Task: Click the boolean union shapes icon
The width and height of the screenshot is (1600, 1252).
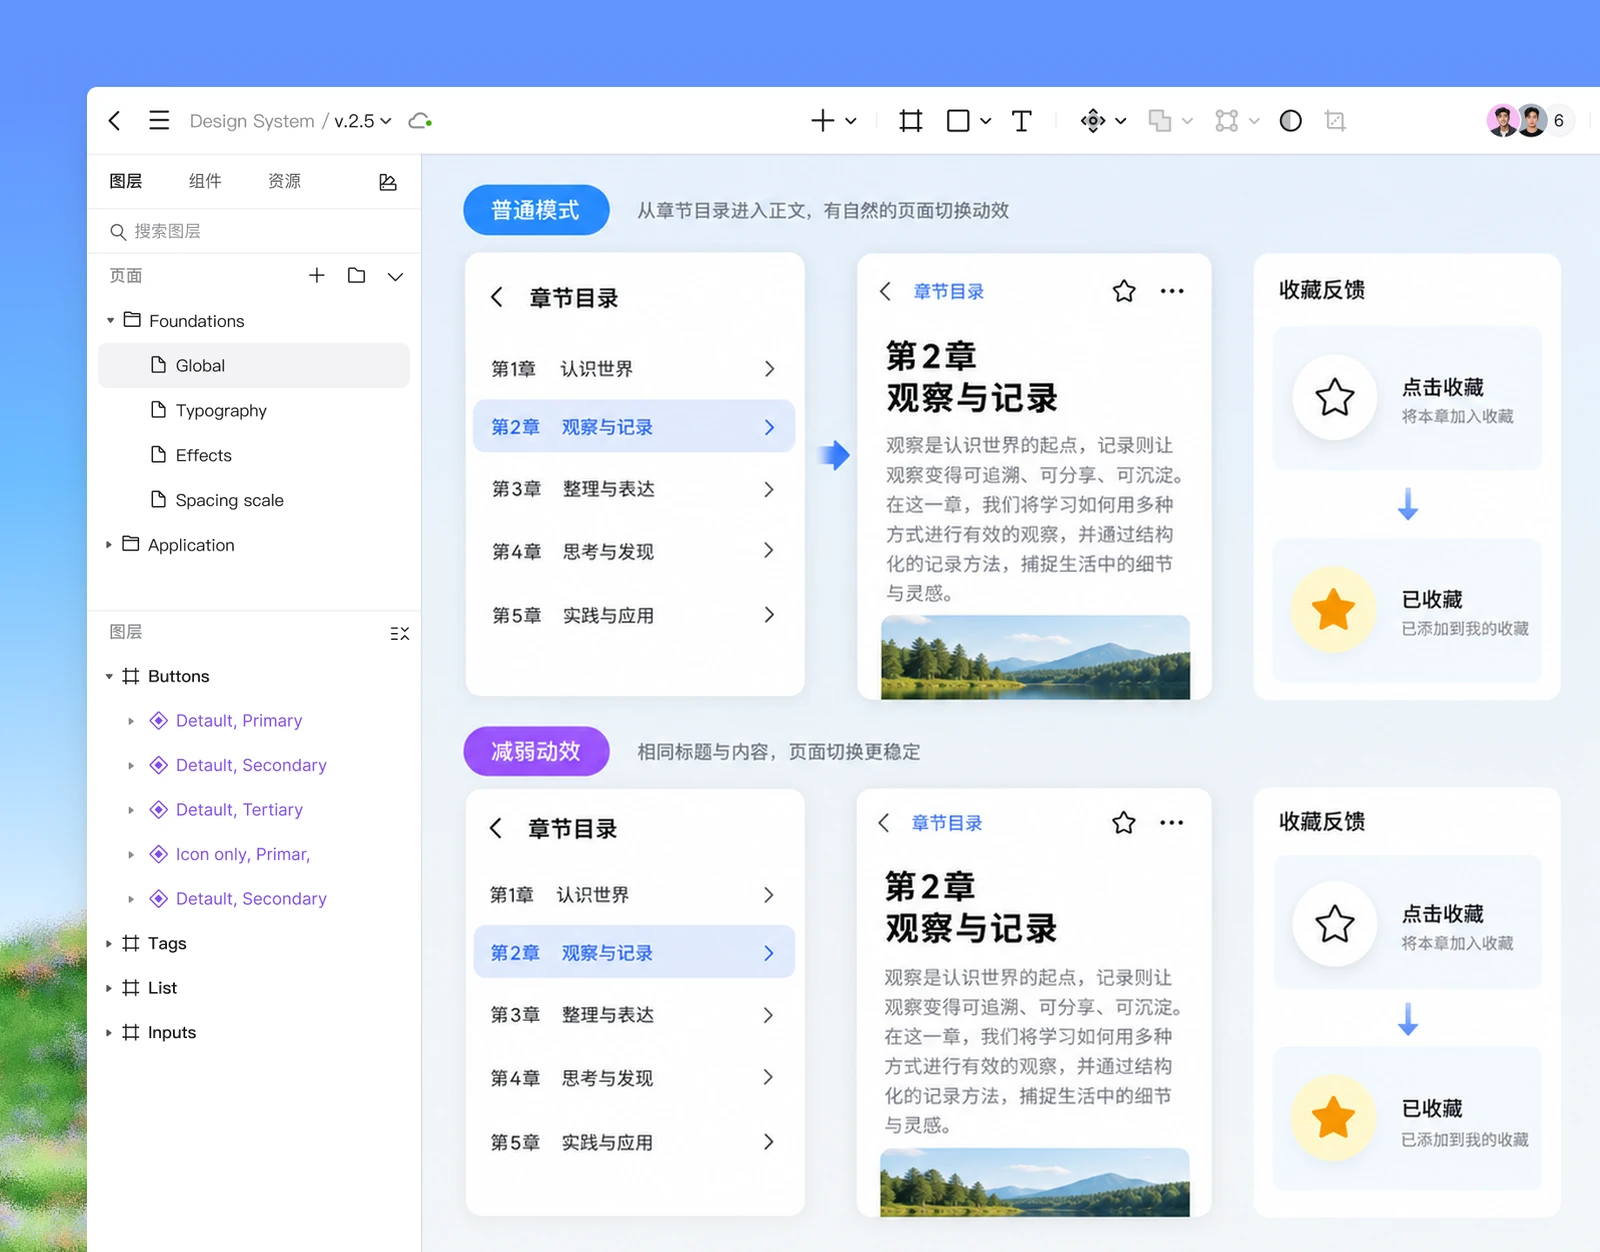Action: pos(1160,121)
